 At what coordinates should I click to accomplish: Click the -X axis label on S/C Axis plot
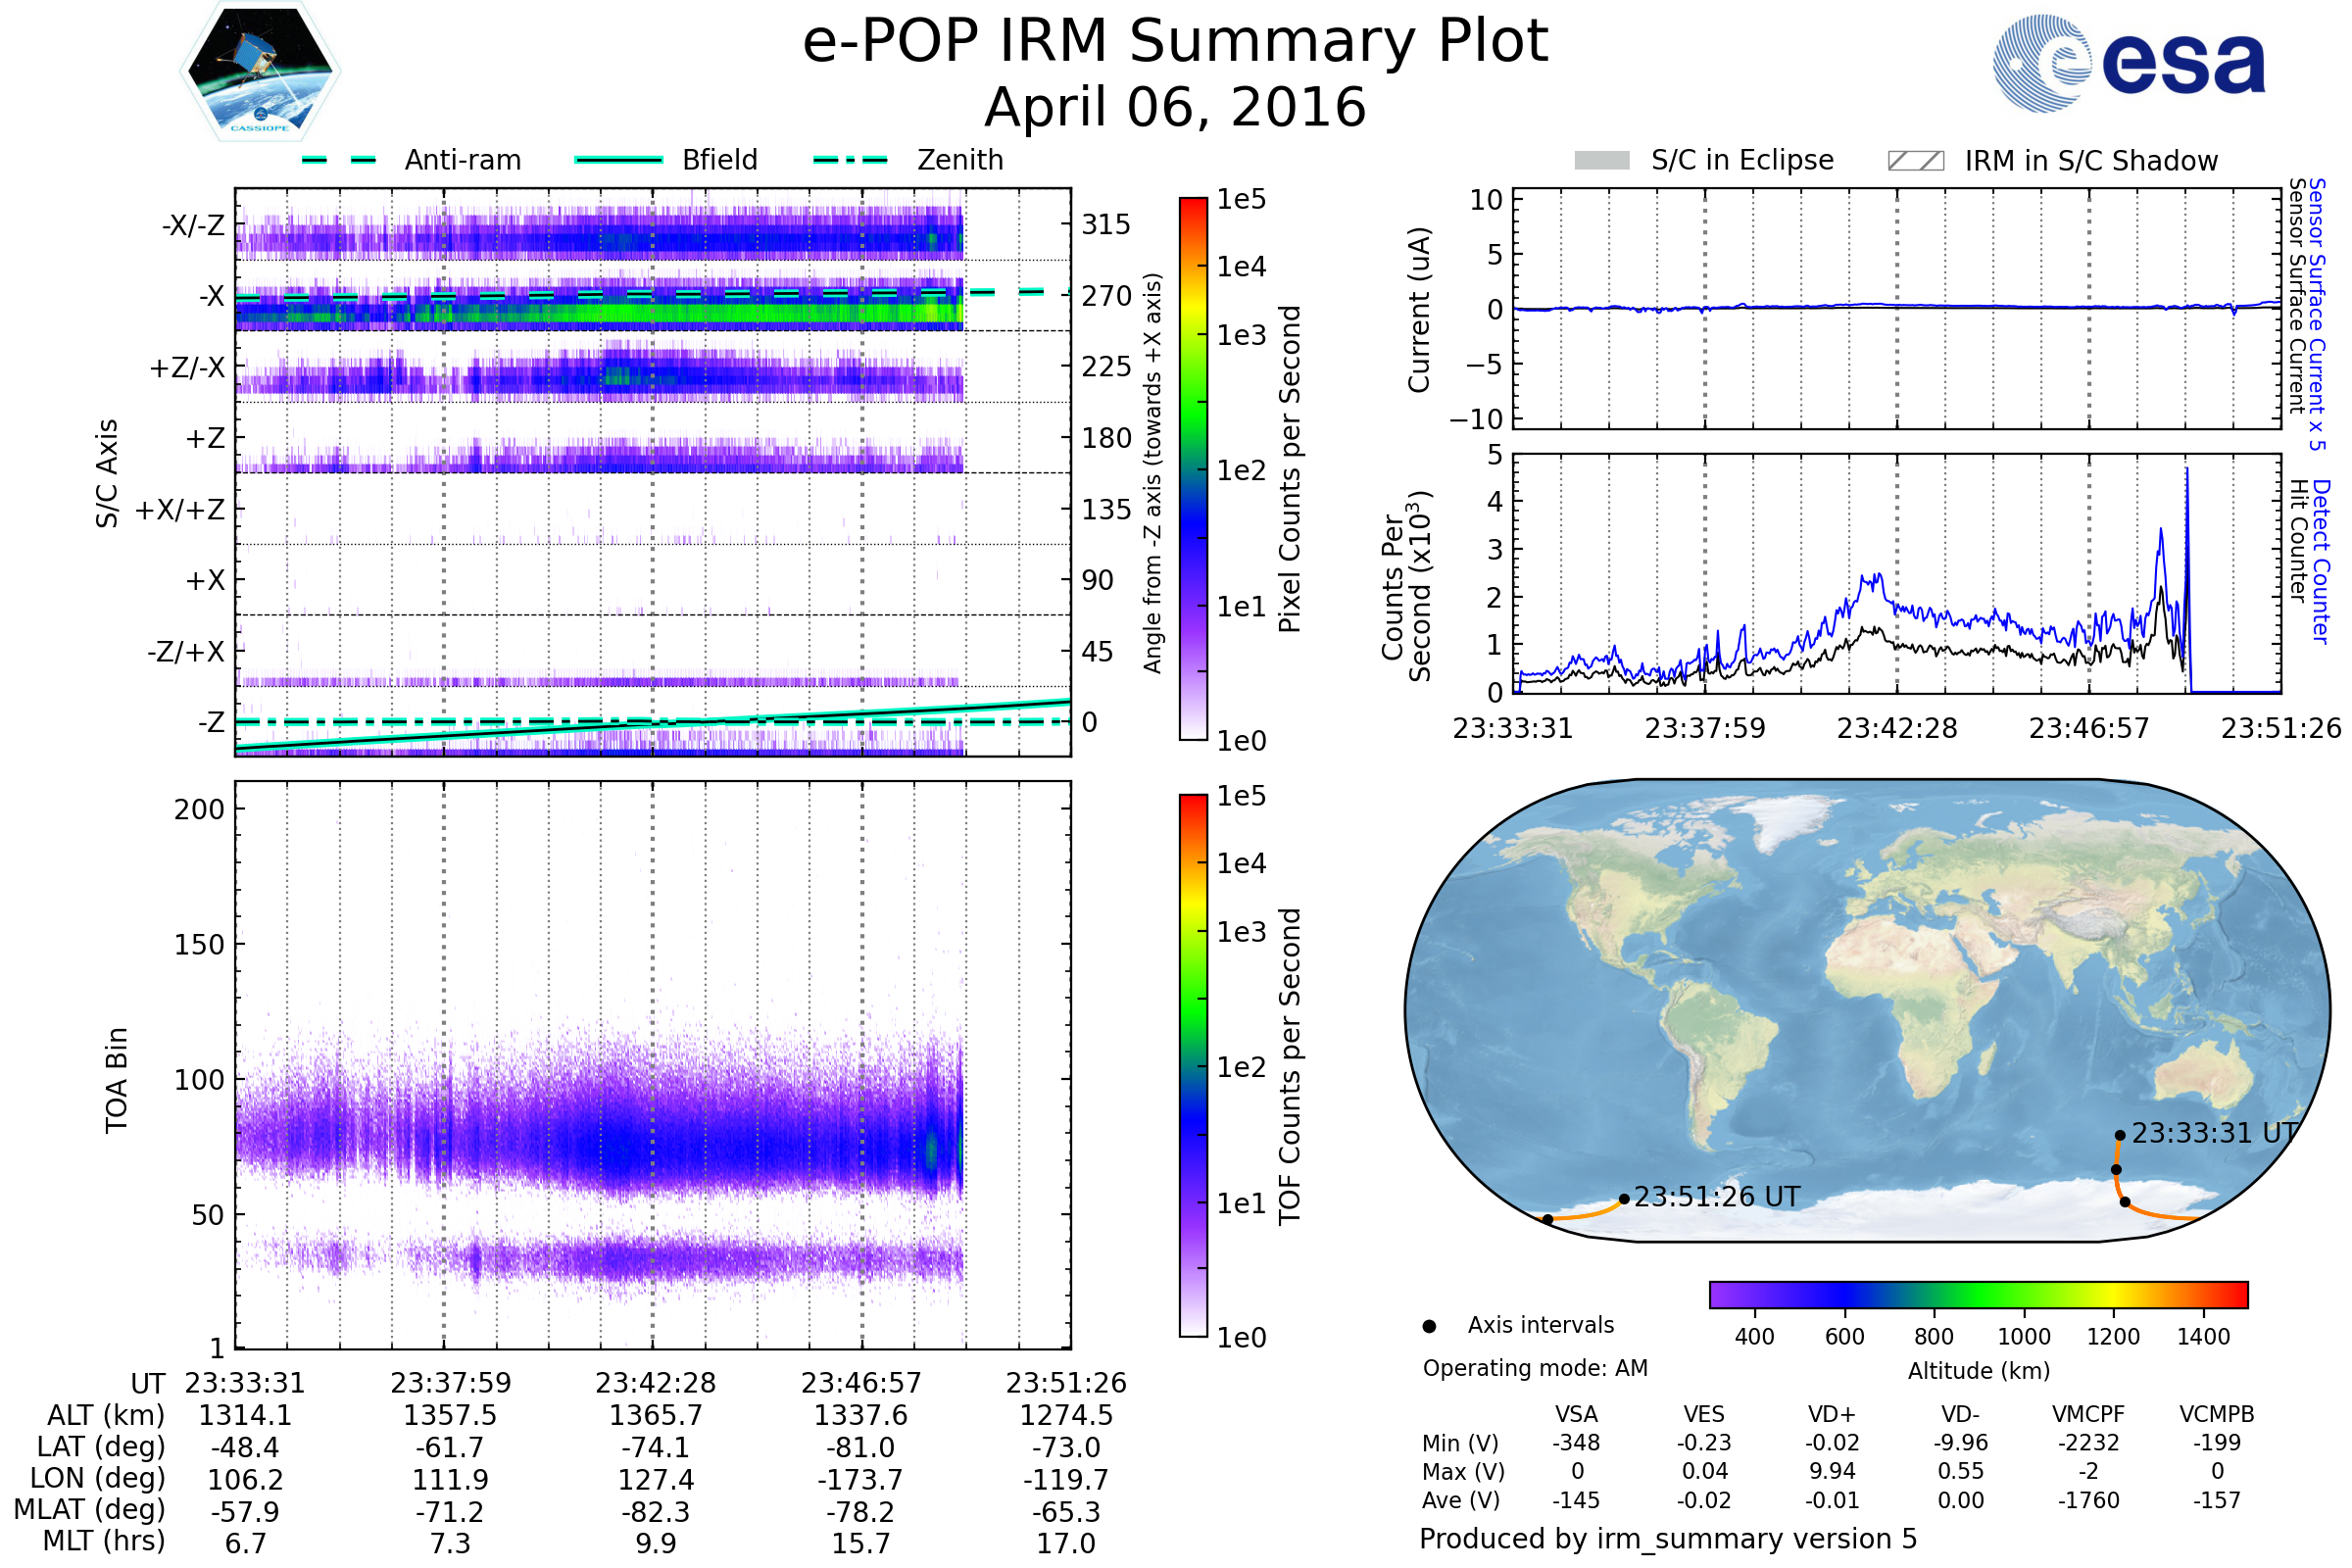tap(211, 296)
